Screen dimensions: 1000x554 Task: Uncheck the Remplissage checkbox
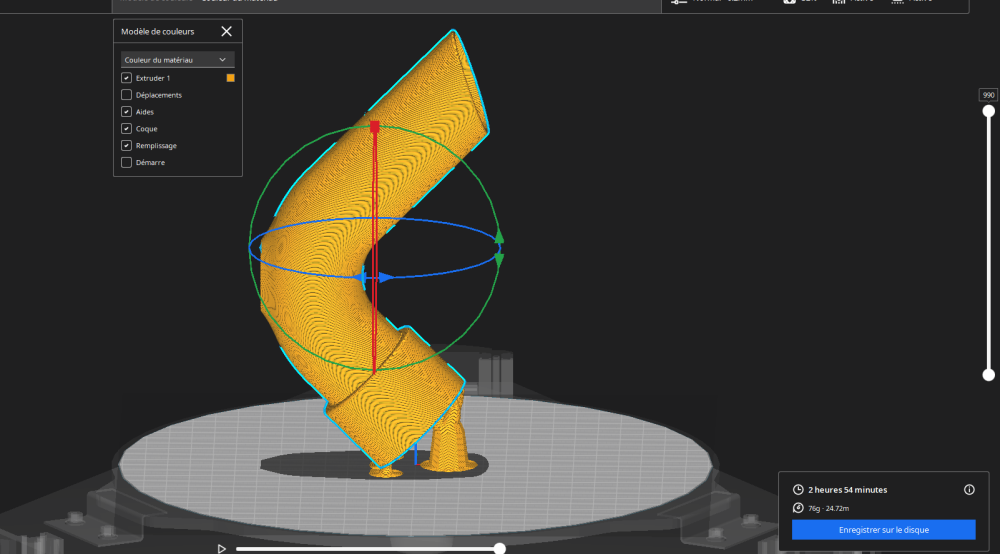(x=126, y=146)
